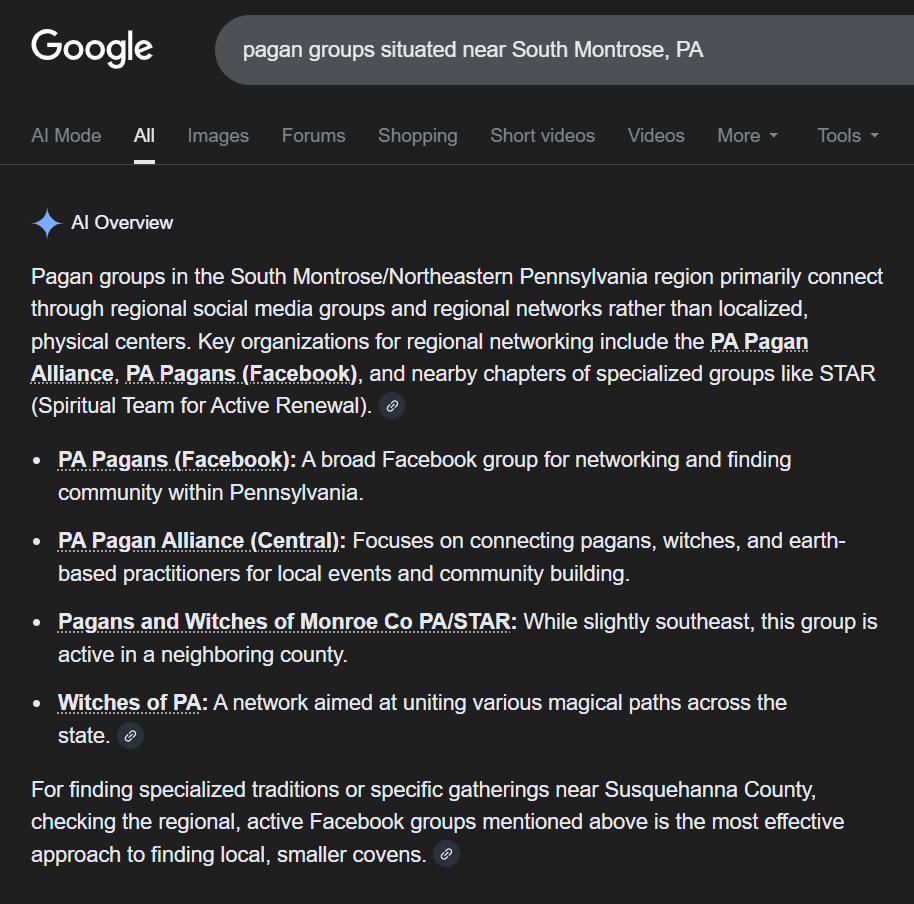Image resolution: width=914 pixels, height=904 pixels.
Task: Open the Shopping tab
Action: click(417, 136)
